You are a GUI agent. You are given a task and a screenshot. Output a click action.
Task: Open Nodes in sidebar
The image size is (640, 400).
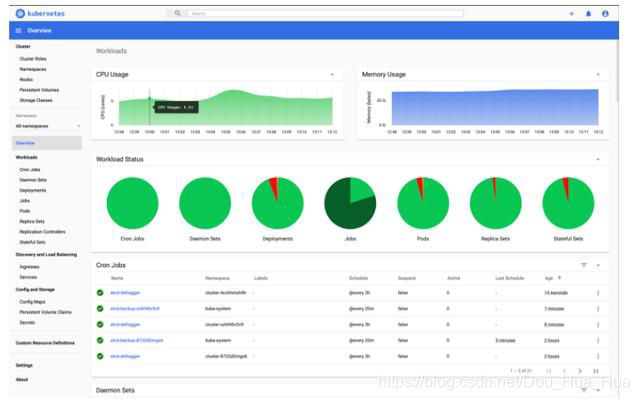tap(26, 80)
